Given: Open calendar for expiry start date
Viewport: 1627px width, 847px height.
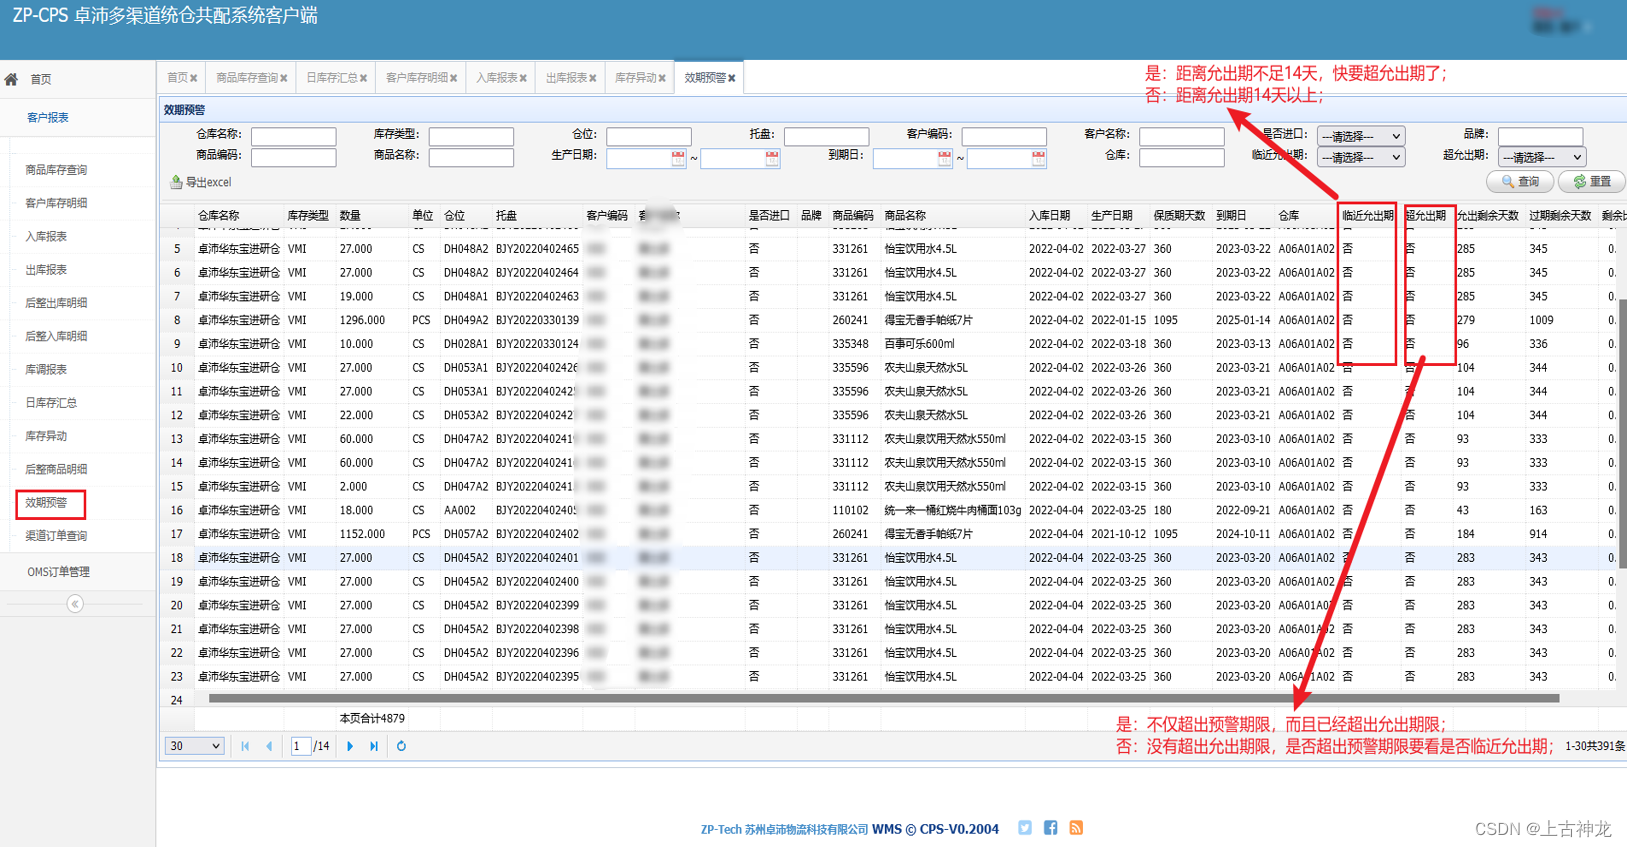Looking at the screenshot, I should coord(944,158).
